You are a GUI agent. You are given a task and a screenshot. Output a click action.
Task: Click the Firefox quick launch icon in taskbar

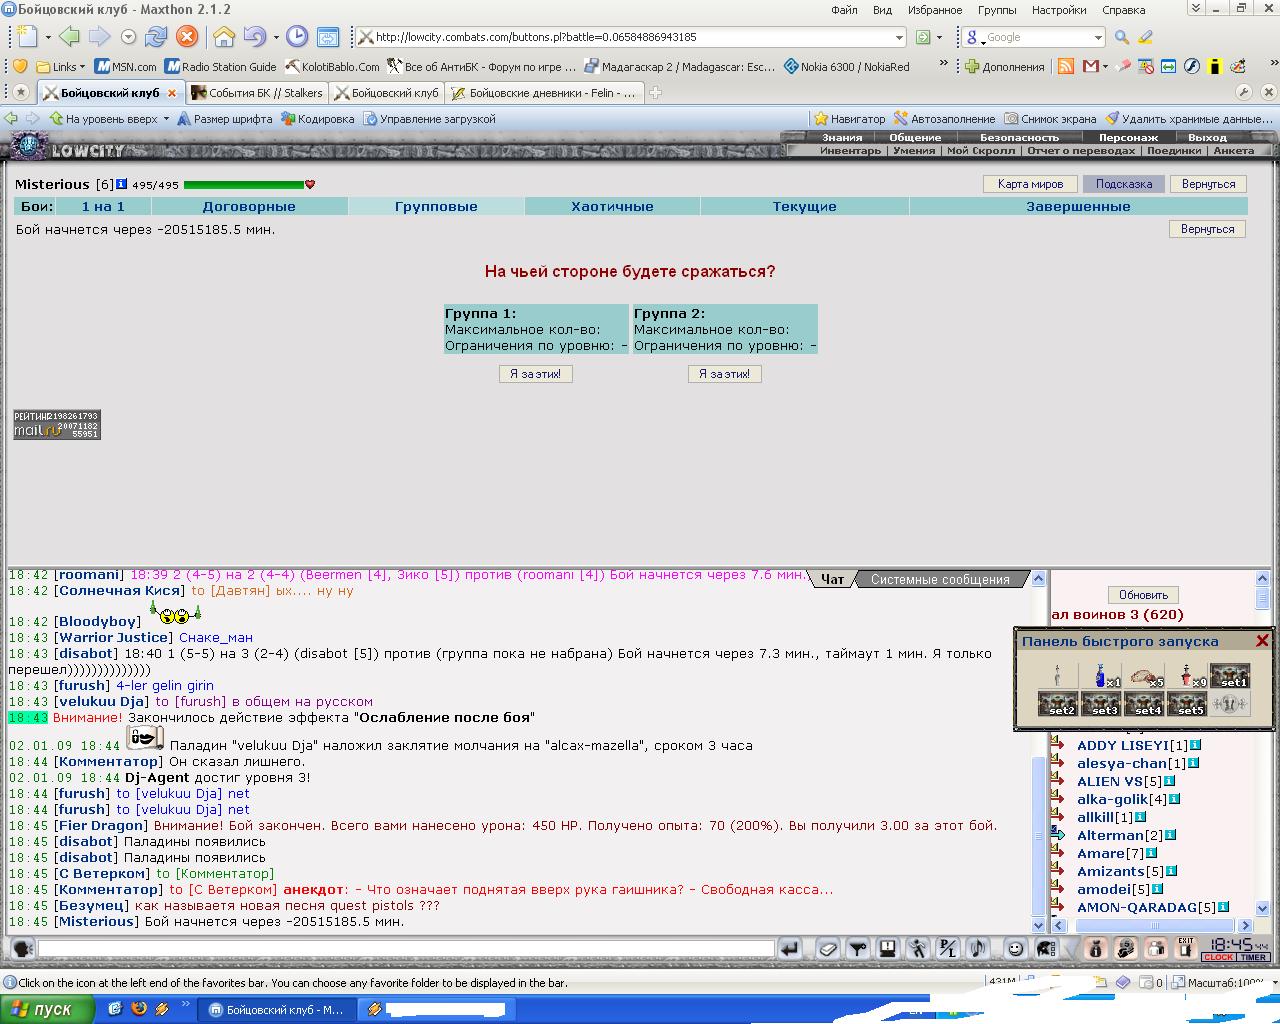pyautogui.click(x=139, y=1009)
